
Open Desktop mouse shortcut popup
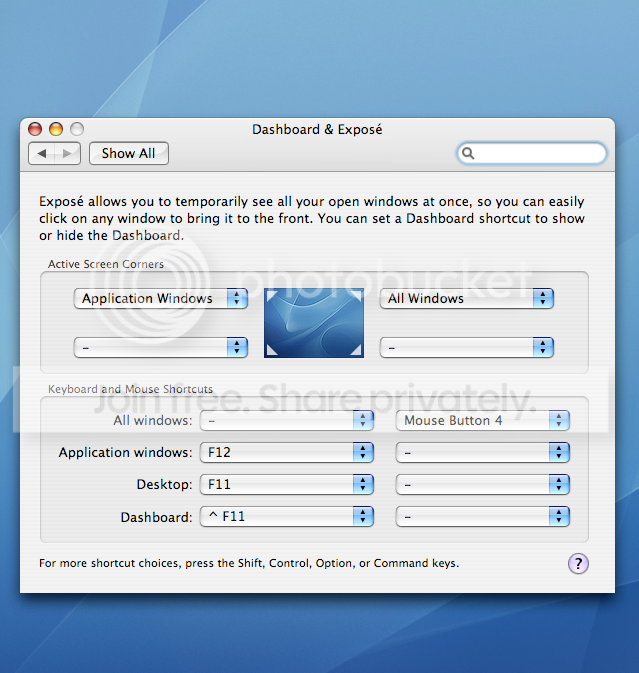(483, 485)
